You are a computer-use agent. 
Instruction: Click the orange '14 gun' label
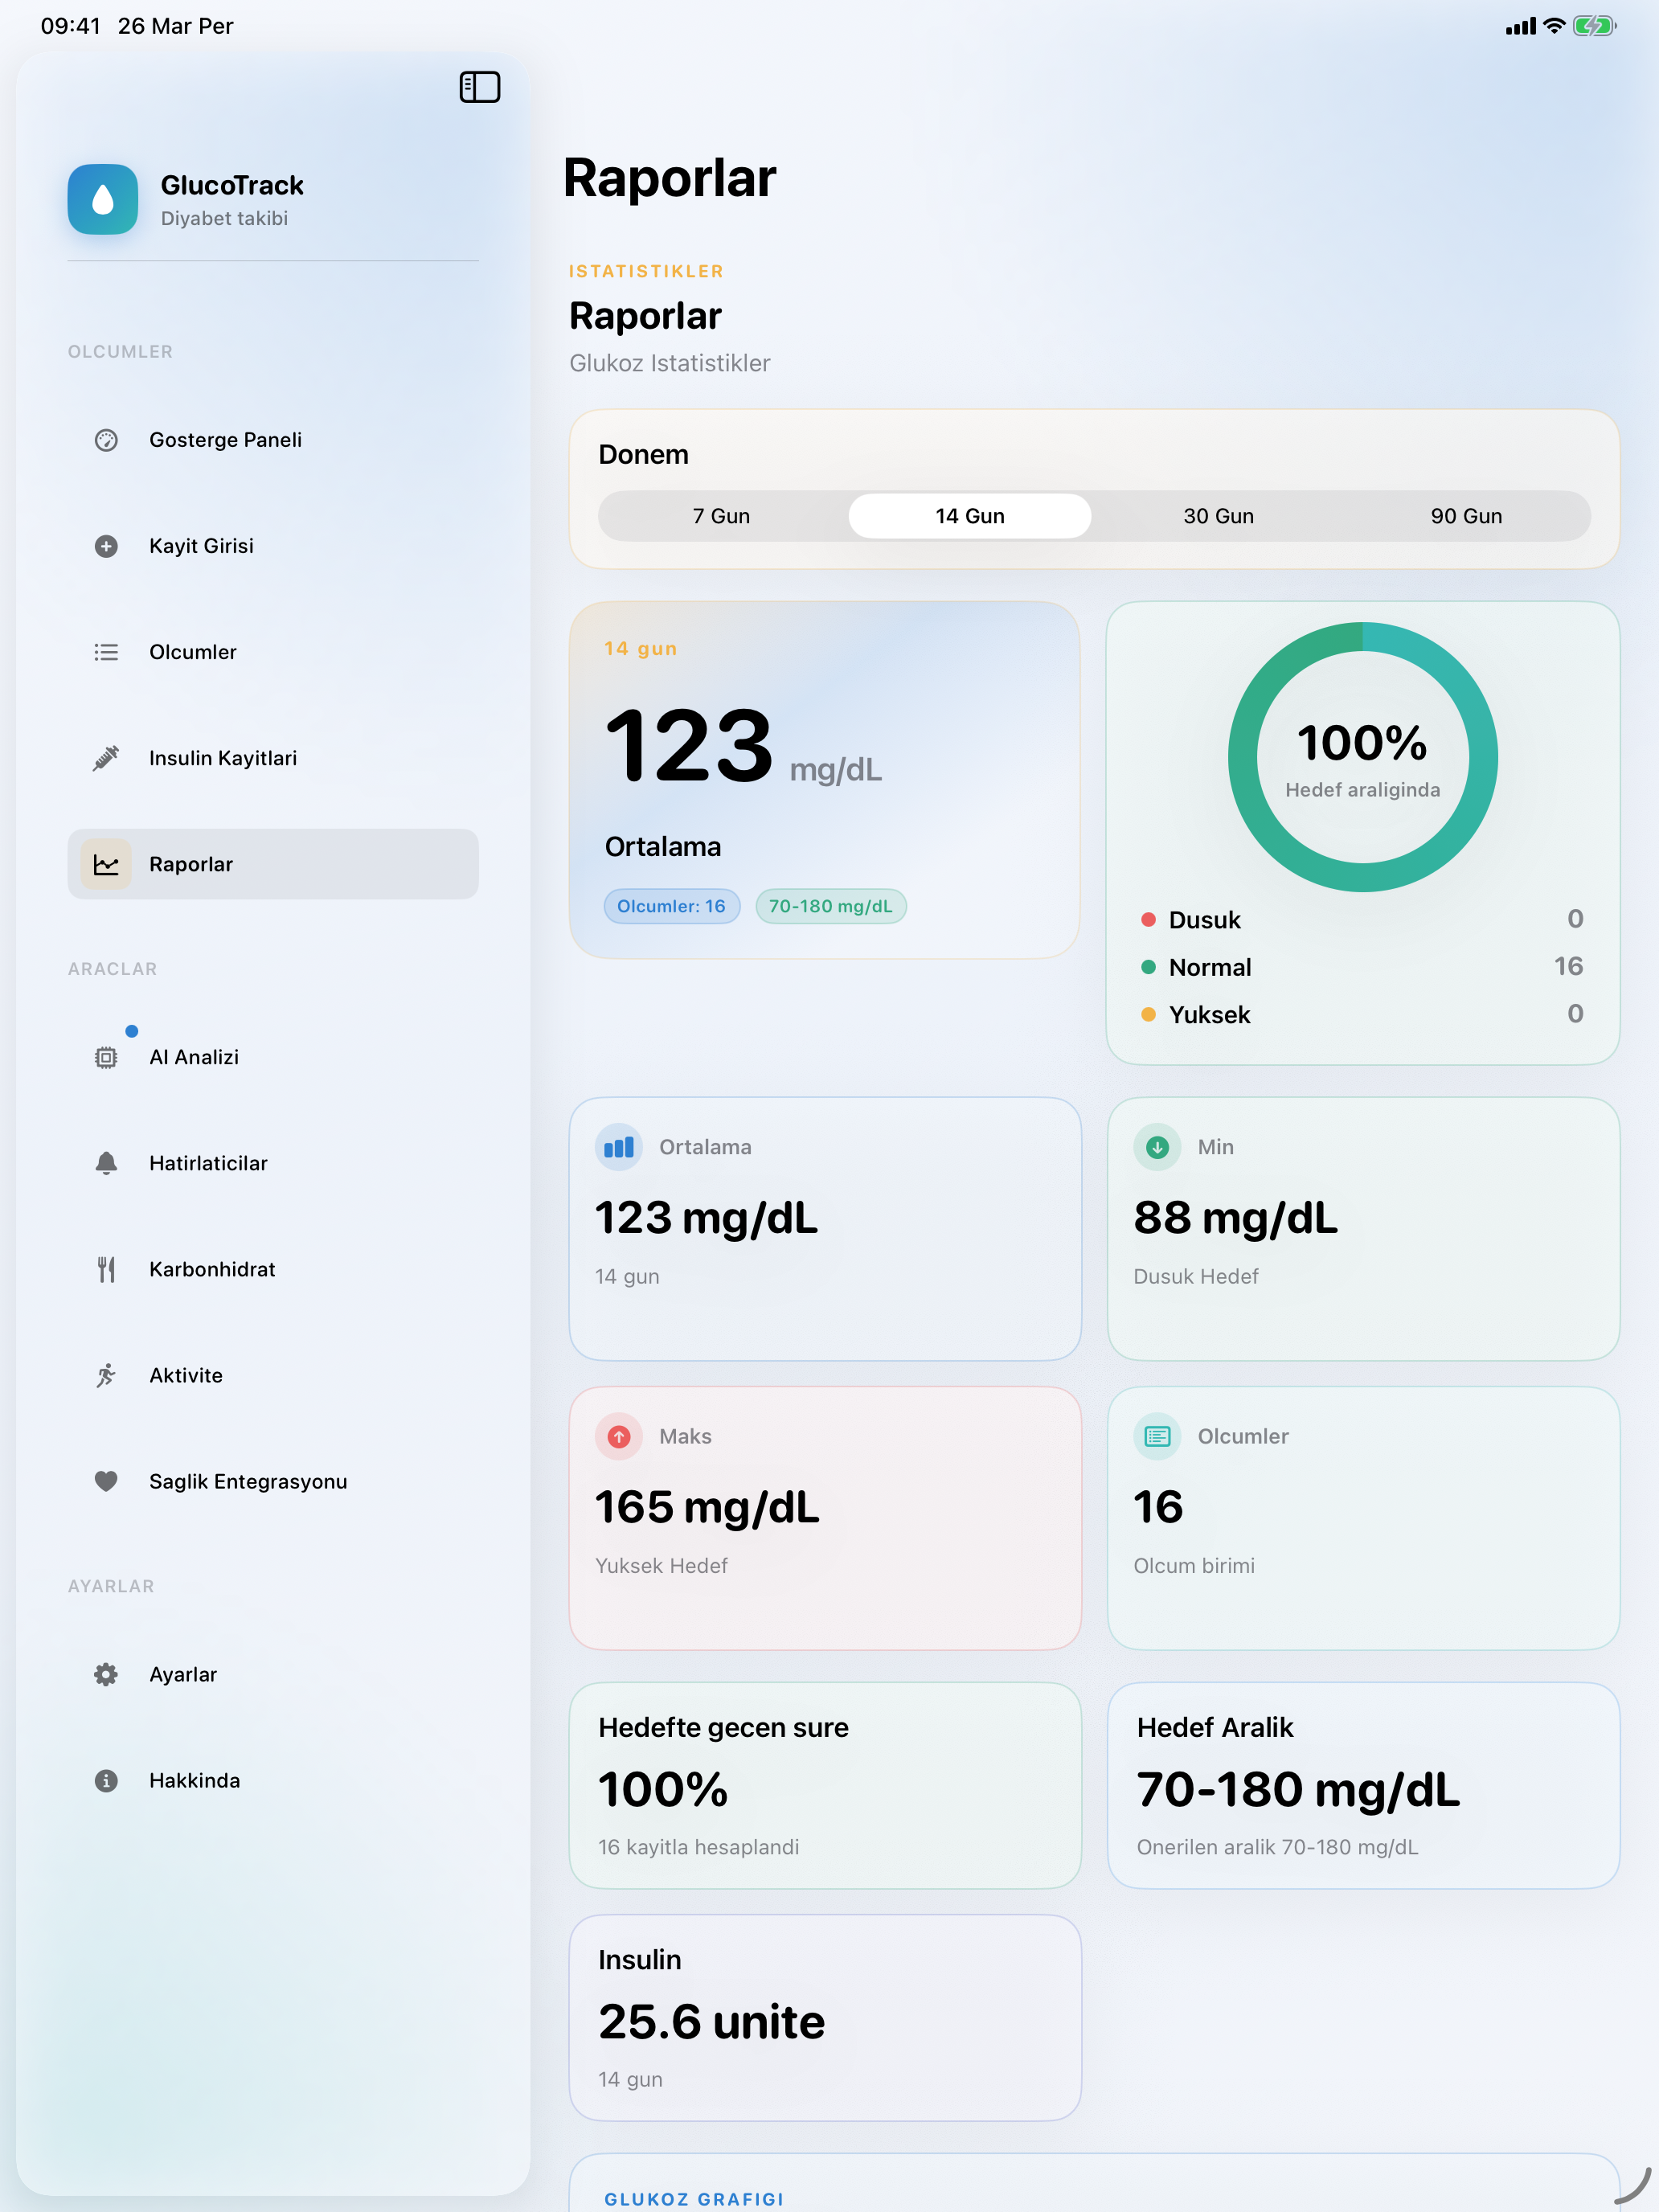click(640, 648)
